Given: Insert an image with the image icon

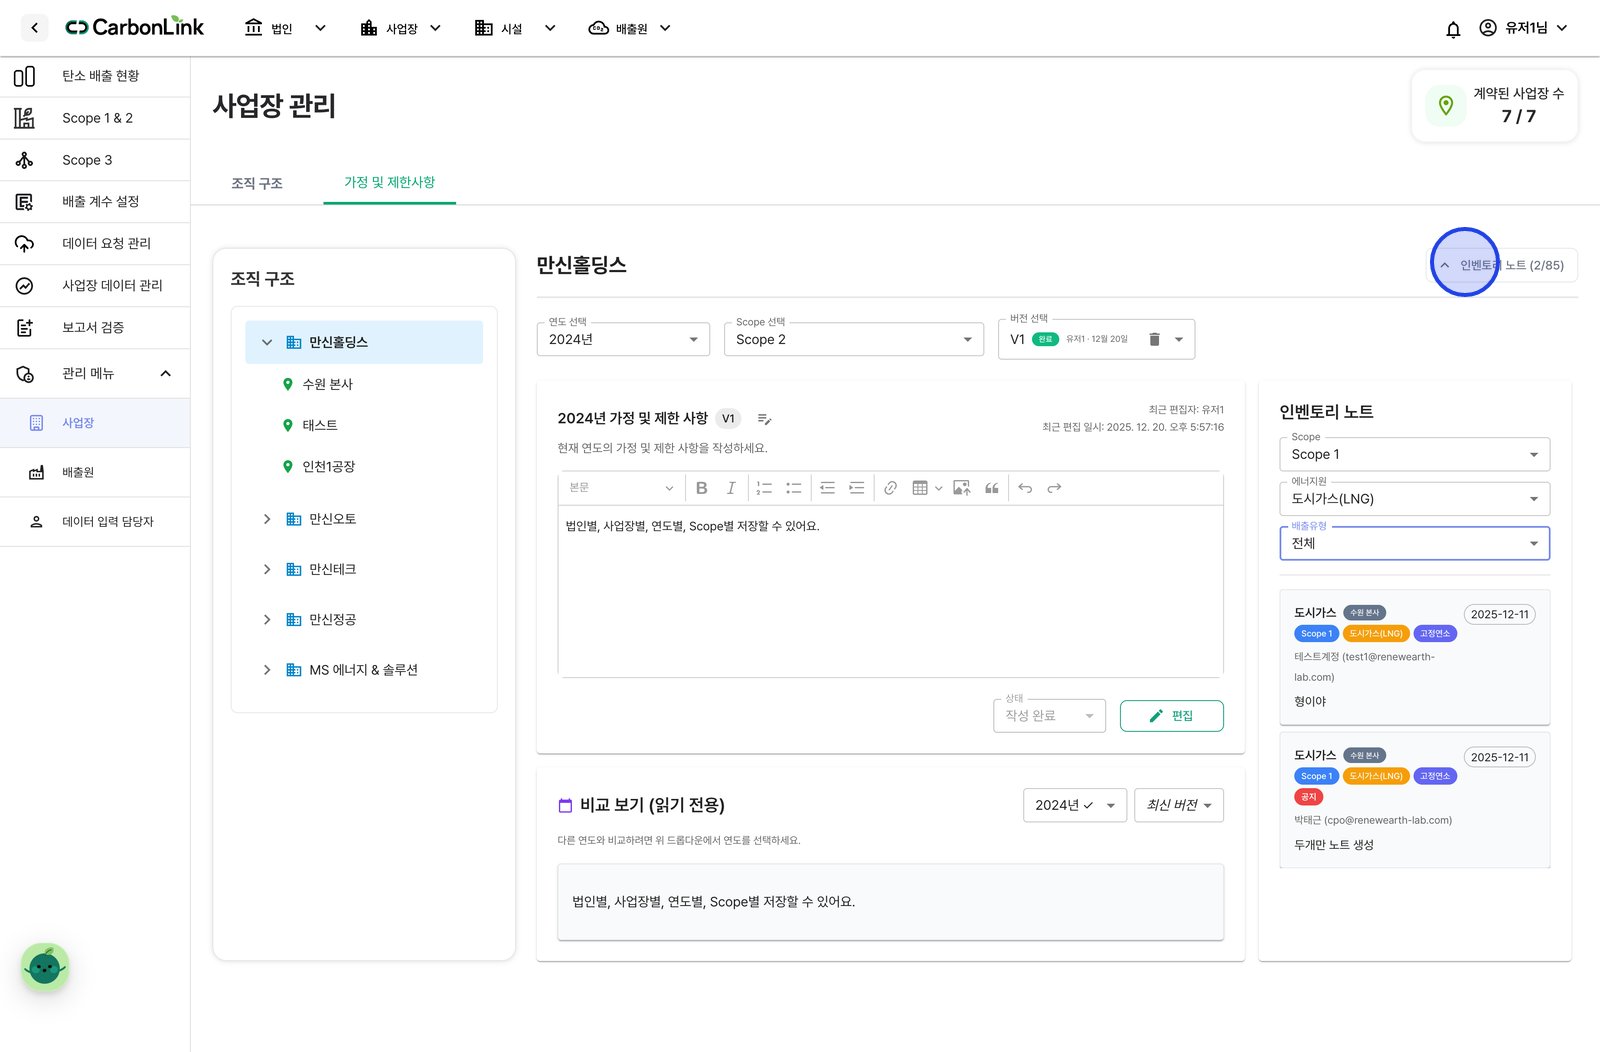Looking at the screenshot, I should tap(961, 488).
